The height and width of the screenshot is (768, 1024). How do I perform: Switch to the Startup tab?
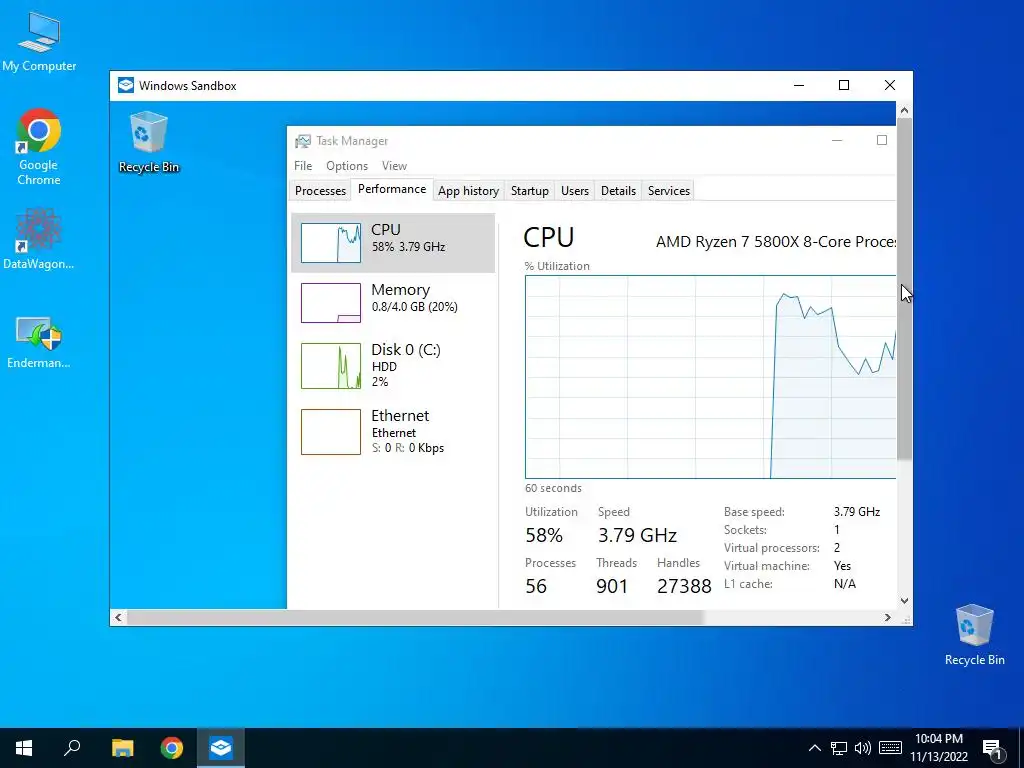530,191
